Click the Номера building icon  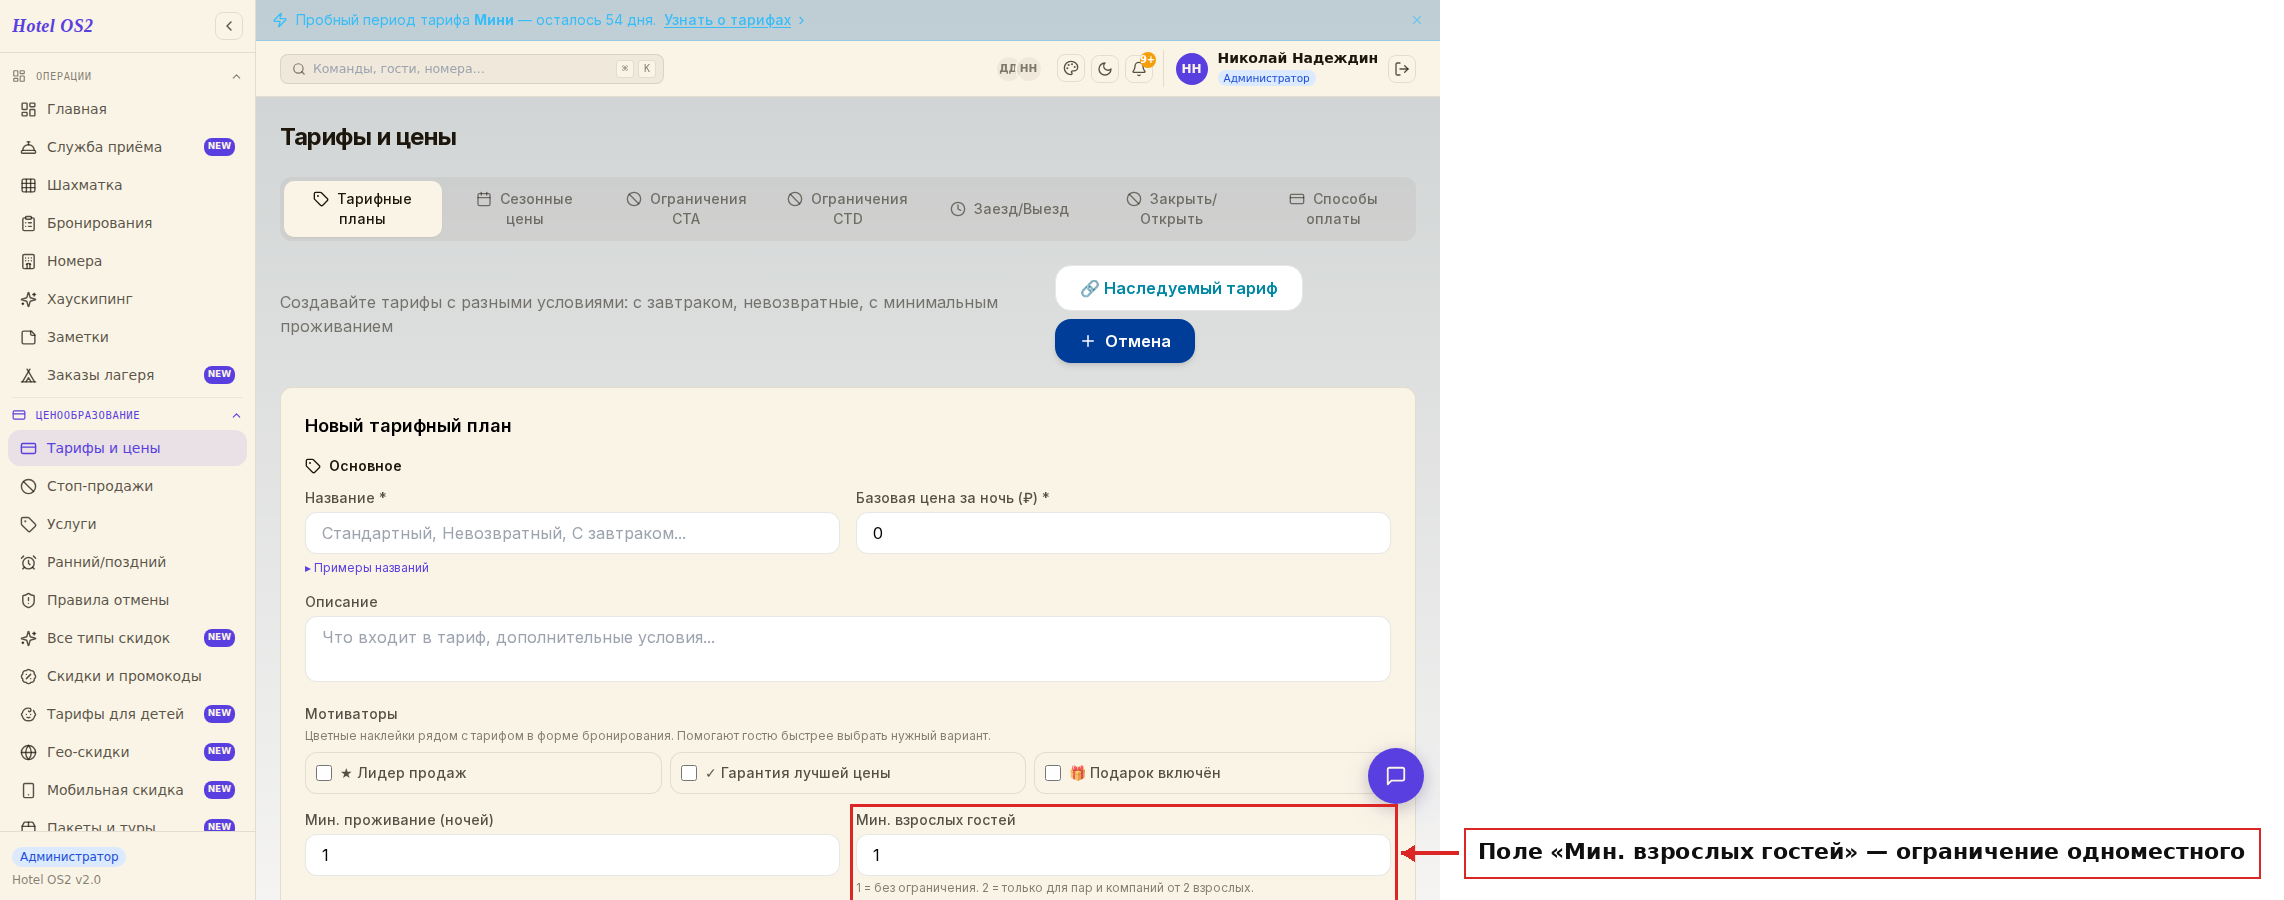[x=29, y=261]
